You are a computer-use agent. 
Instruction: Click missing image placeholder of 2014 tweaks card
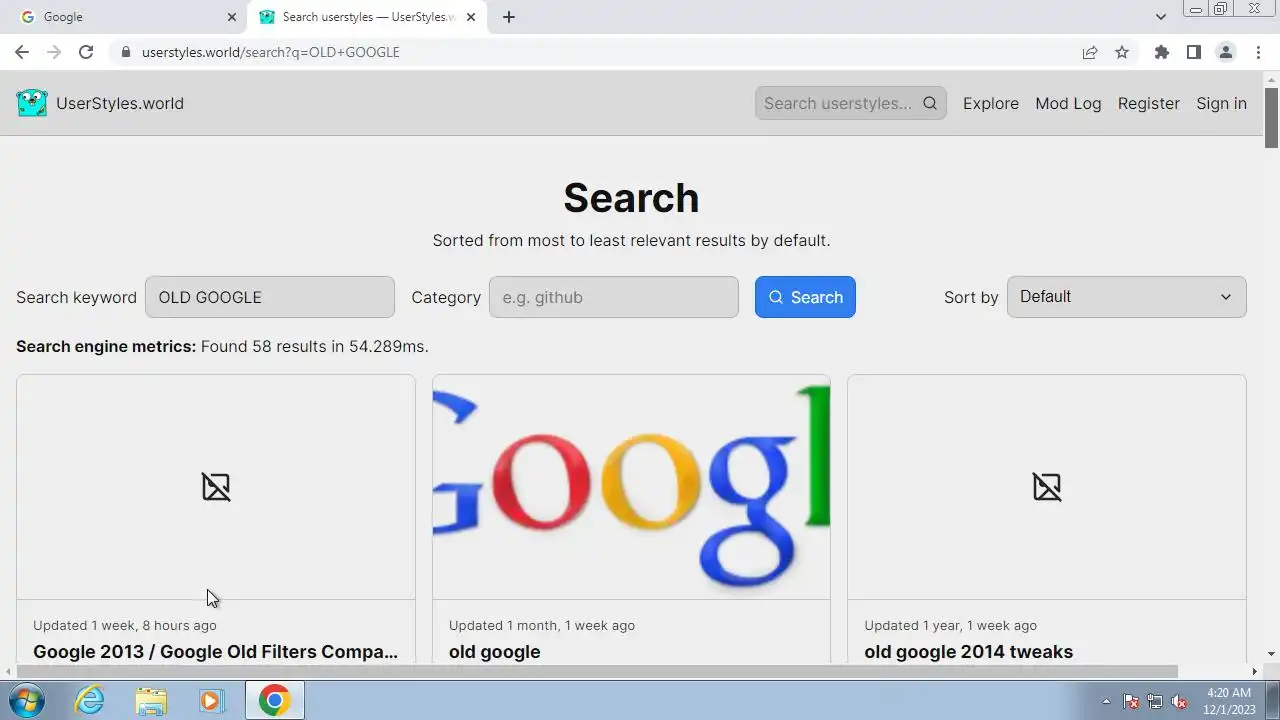click(1047, 487)
